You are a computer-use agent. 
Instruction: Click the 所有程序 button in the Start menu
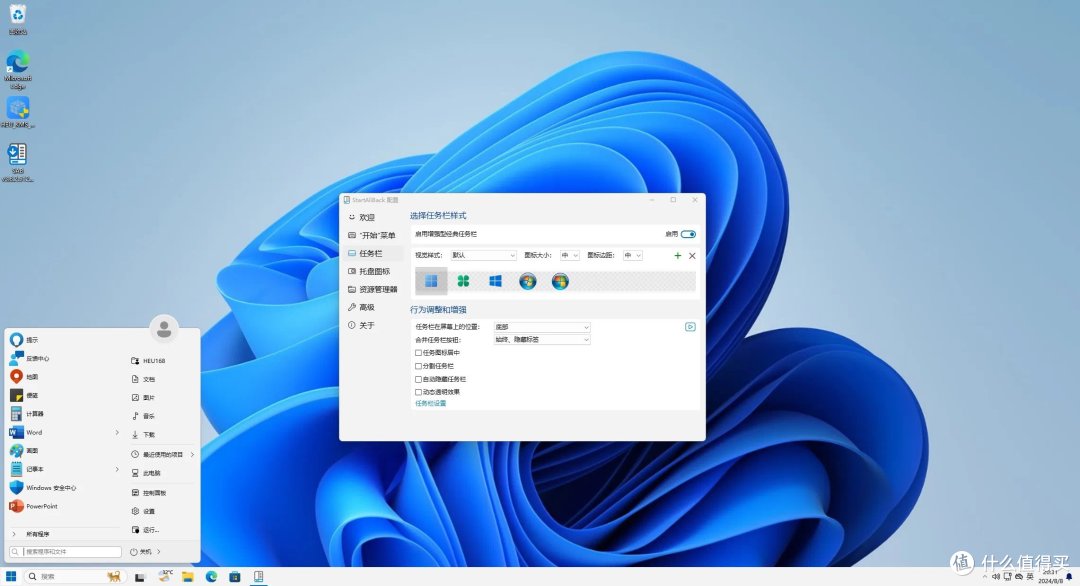[37, 533]
